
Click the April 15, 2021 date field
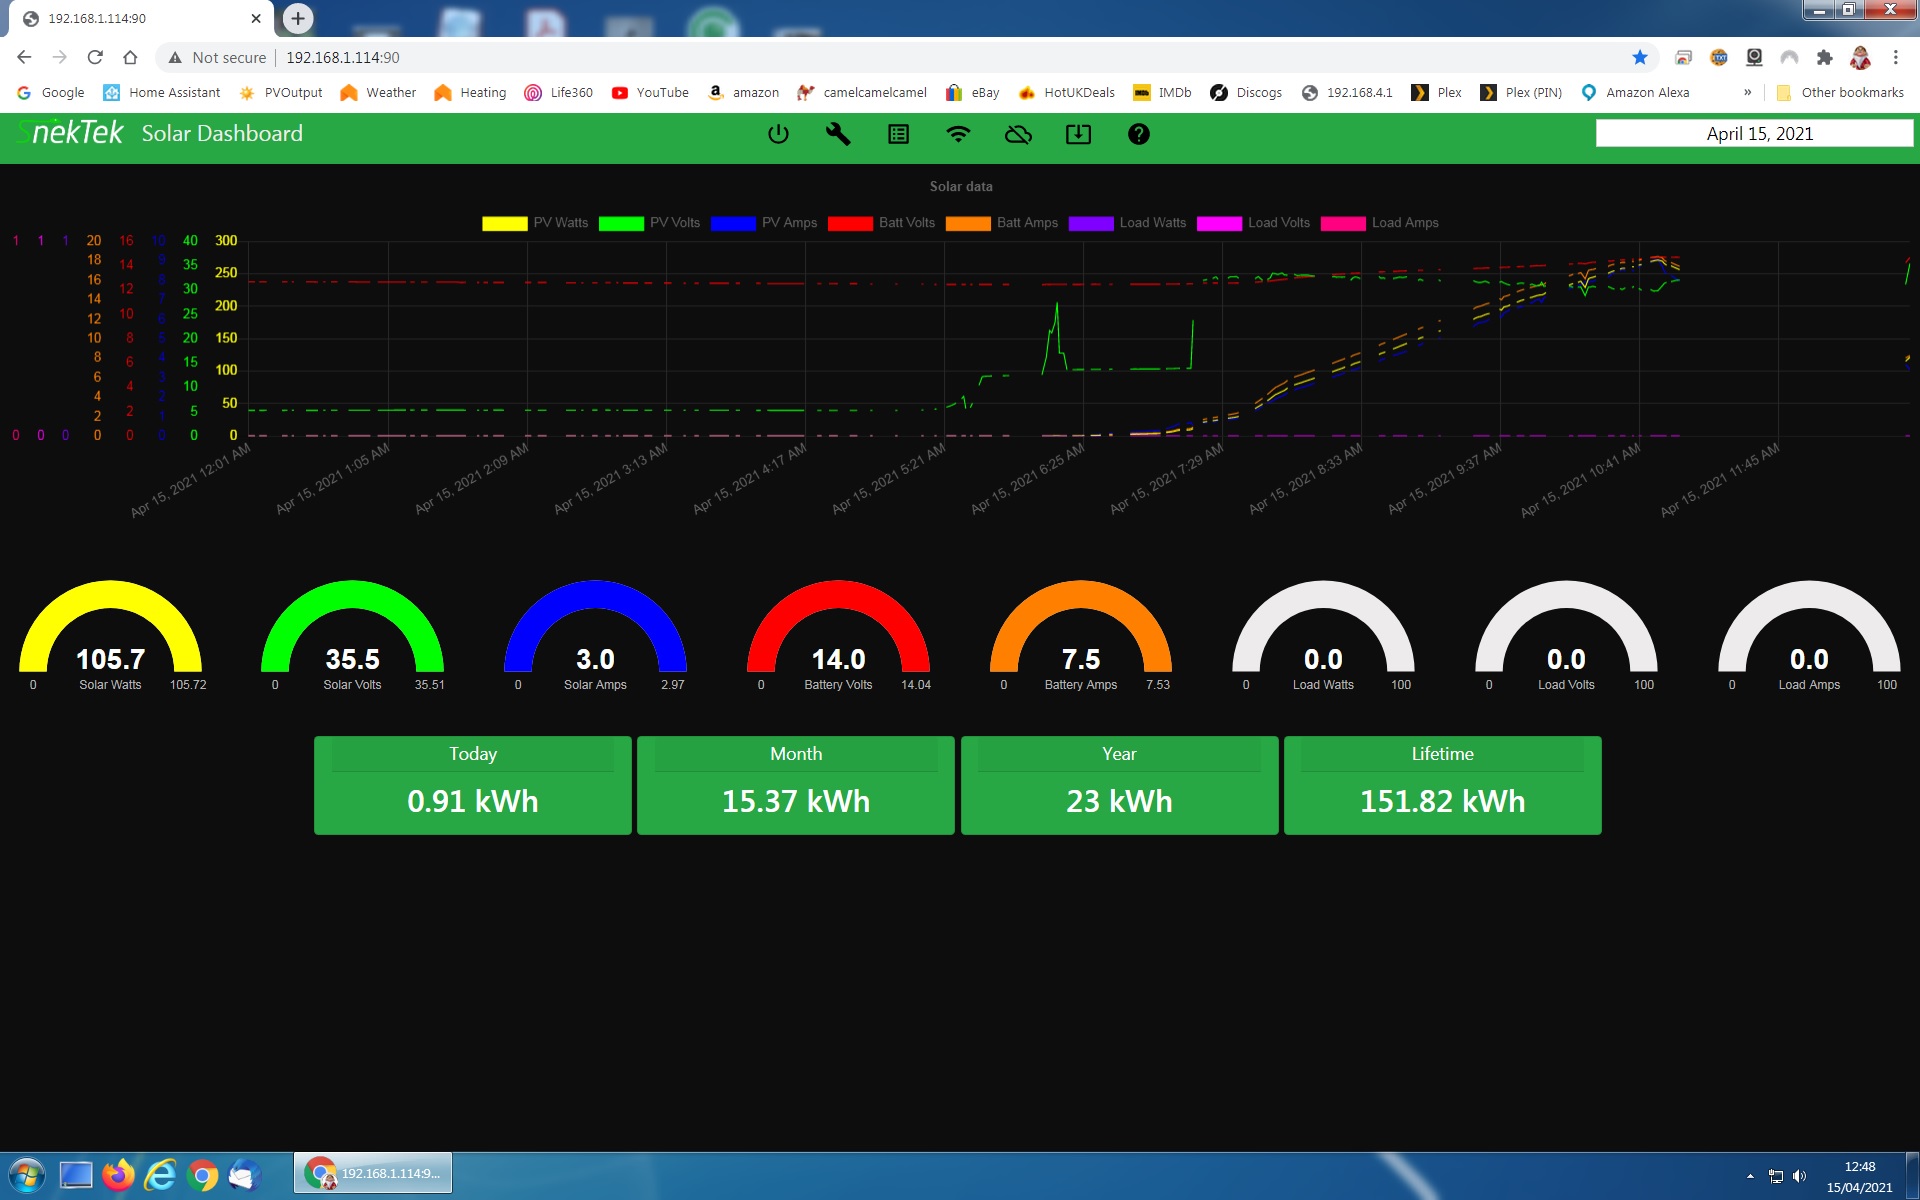(x=1754, y=134)
